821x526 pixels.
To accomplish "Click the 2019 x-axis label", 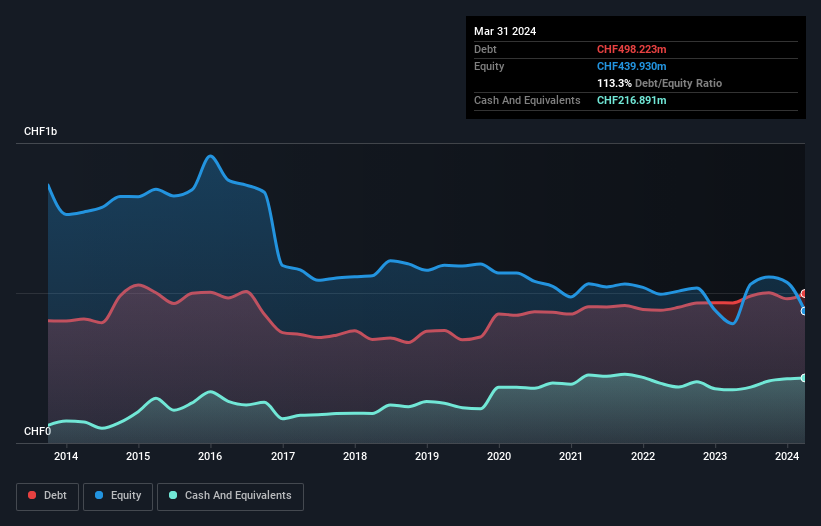I will [427, 456].
